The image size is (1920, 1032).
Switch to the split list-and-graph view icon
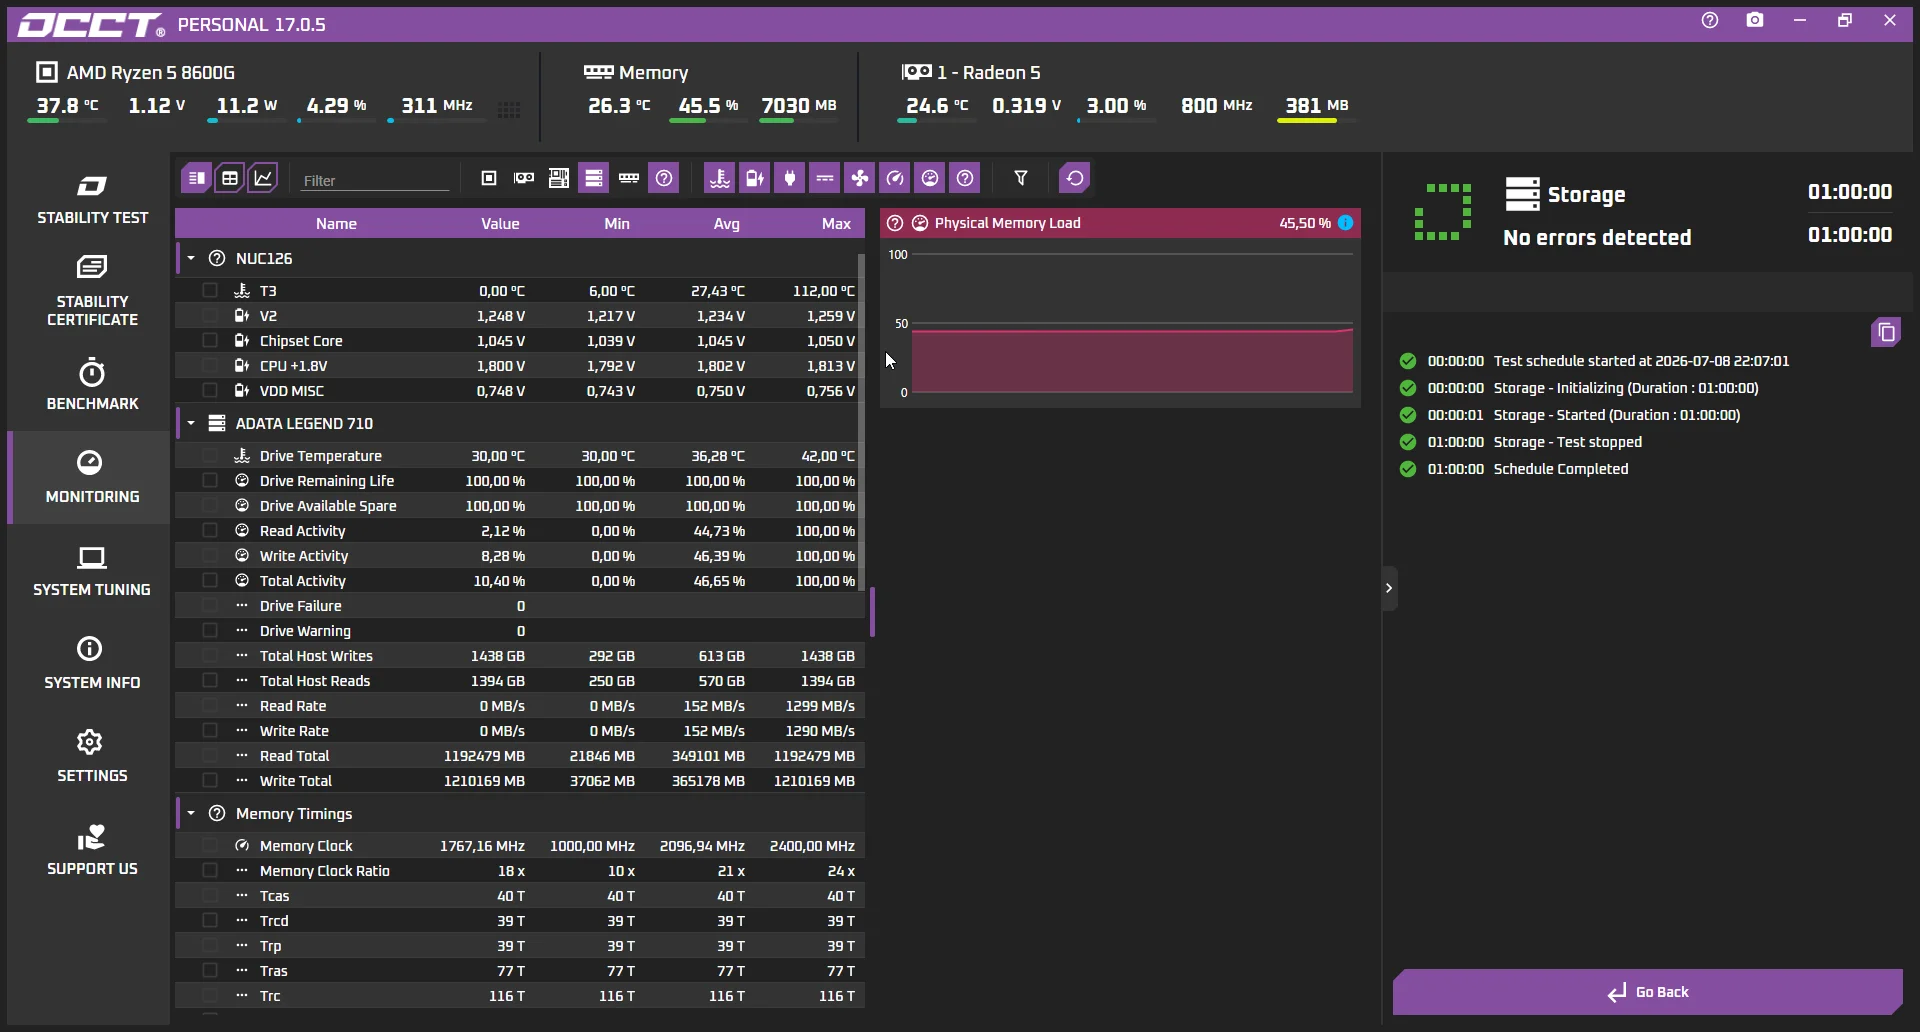(196, 178)
